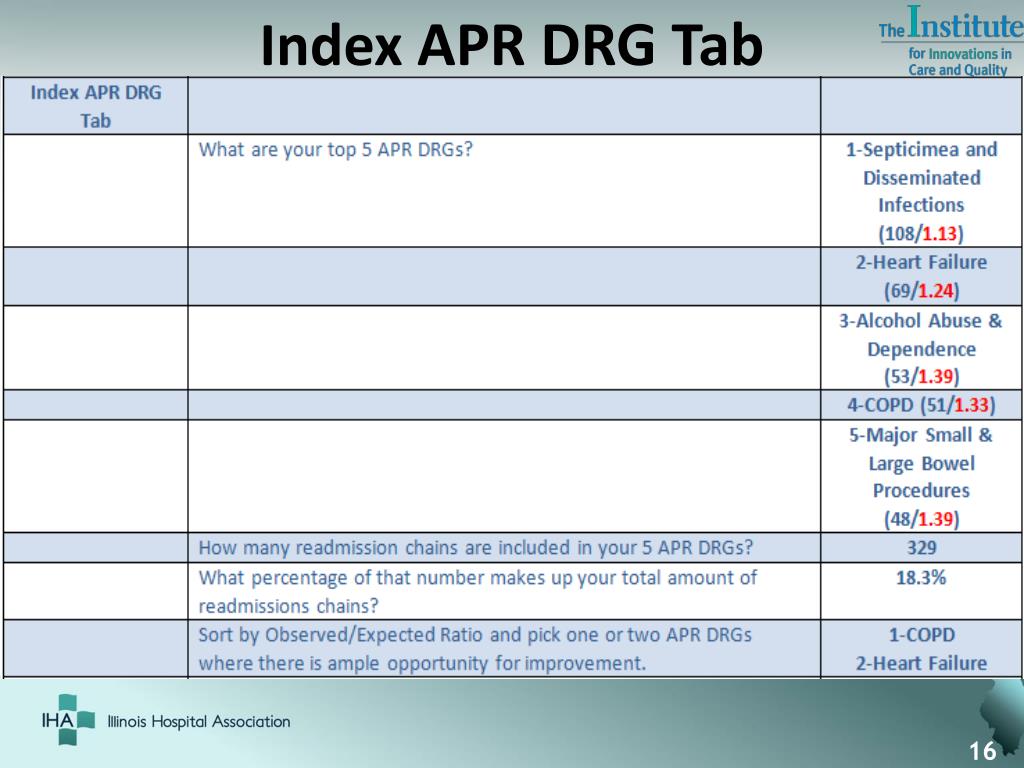Click the slide number 16

coord(982,751)
